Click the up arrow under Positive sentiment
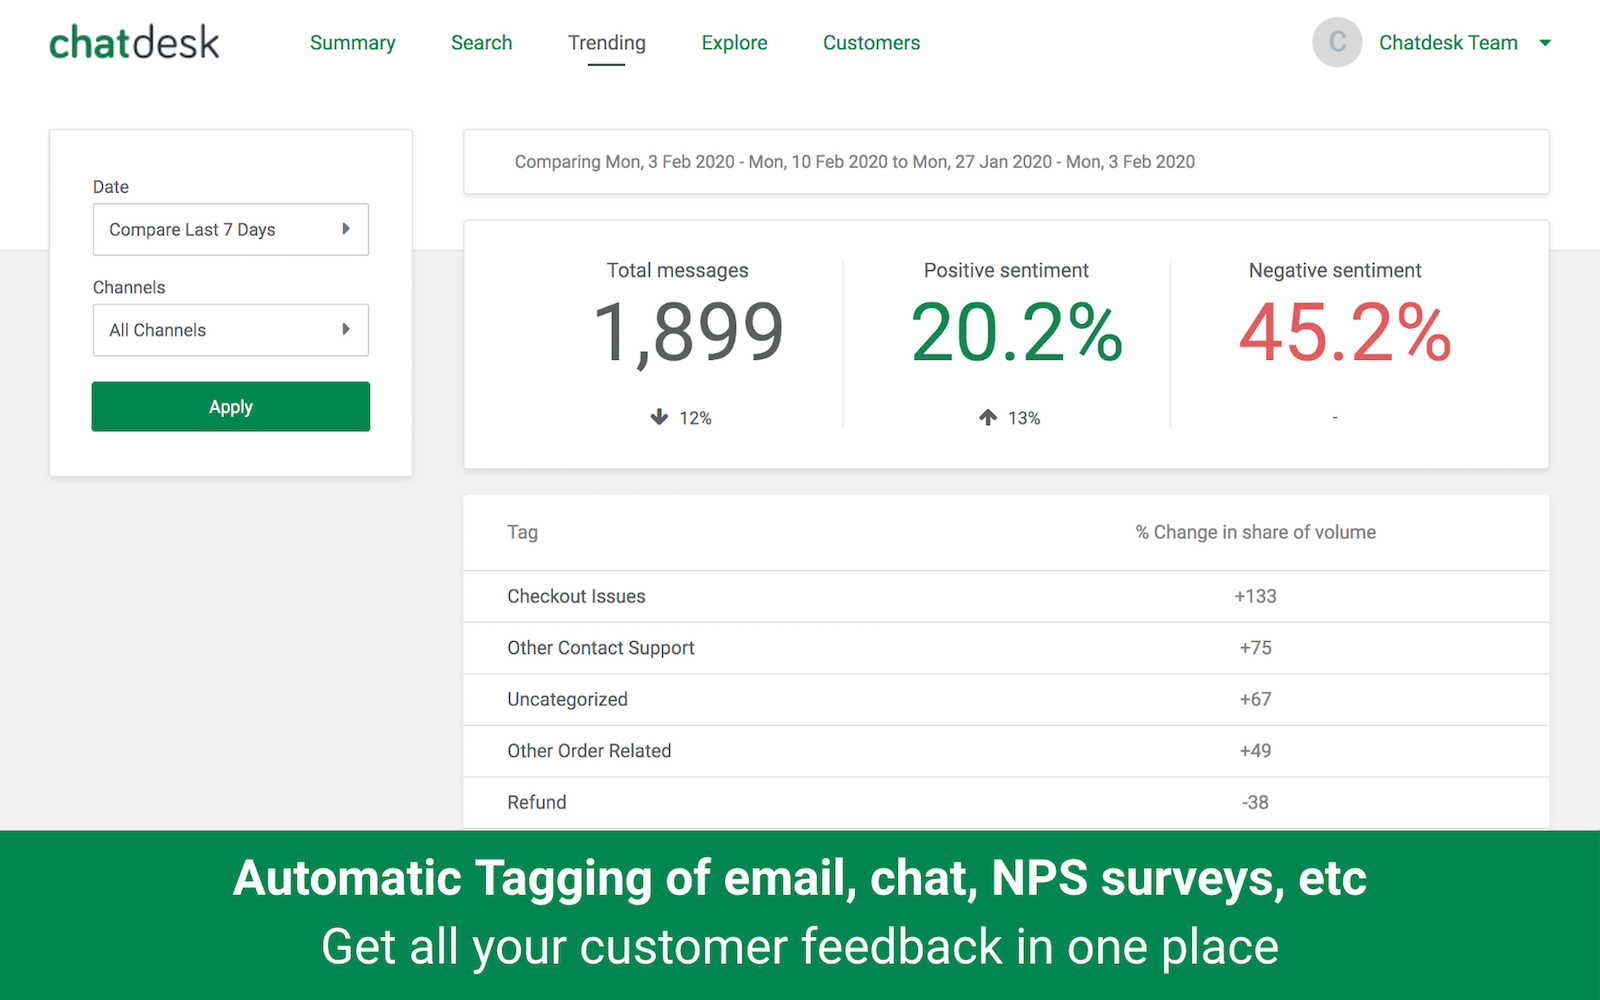 pos(988,417)
